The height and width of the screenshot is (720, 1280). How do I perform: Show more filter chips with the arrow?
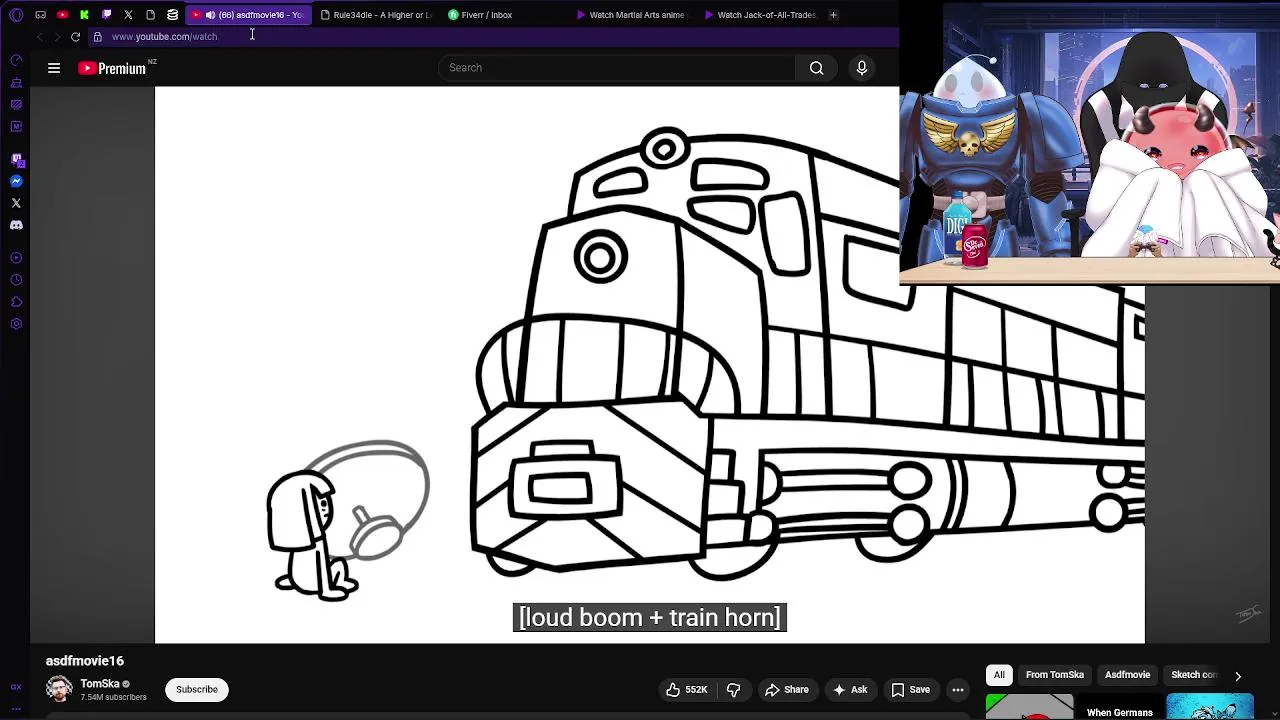click(1238, 676)
